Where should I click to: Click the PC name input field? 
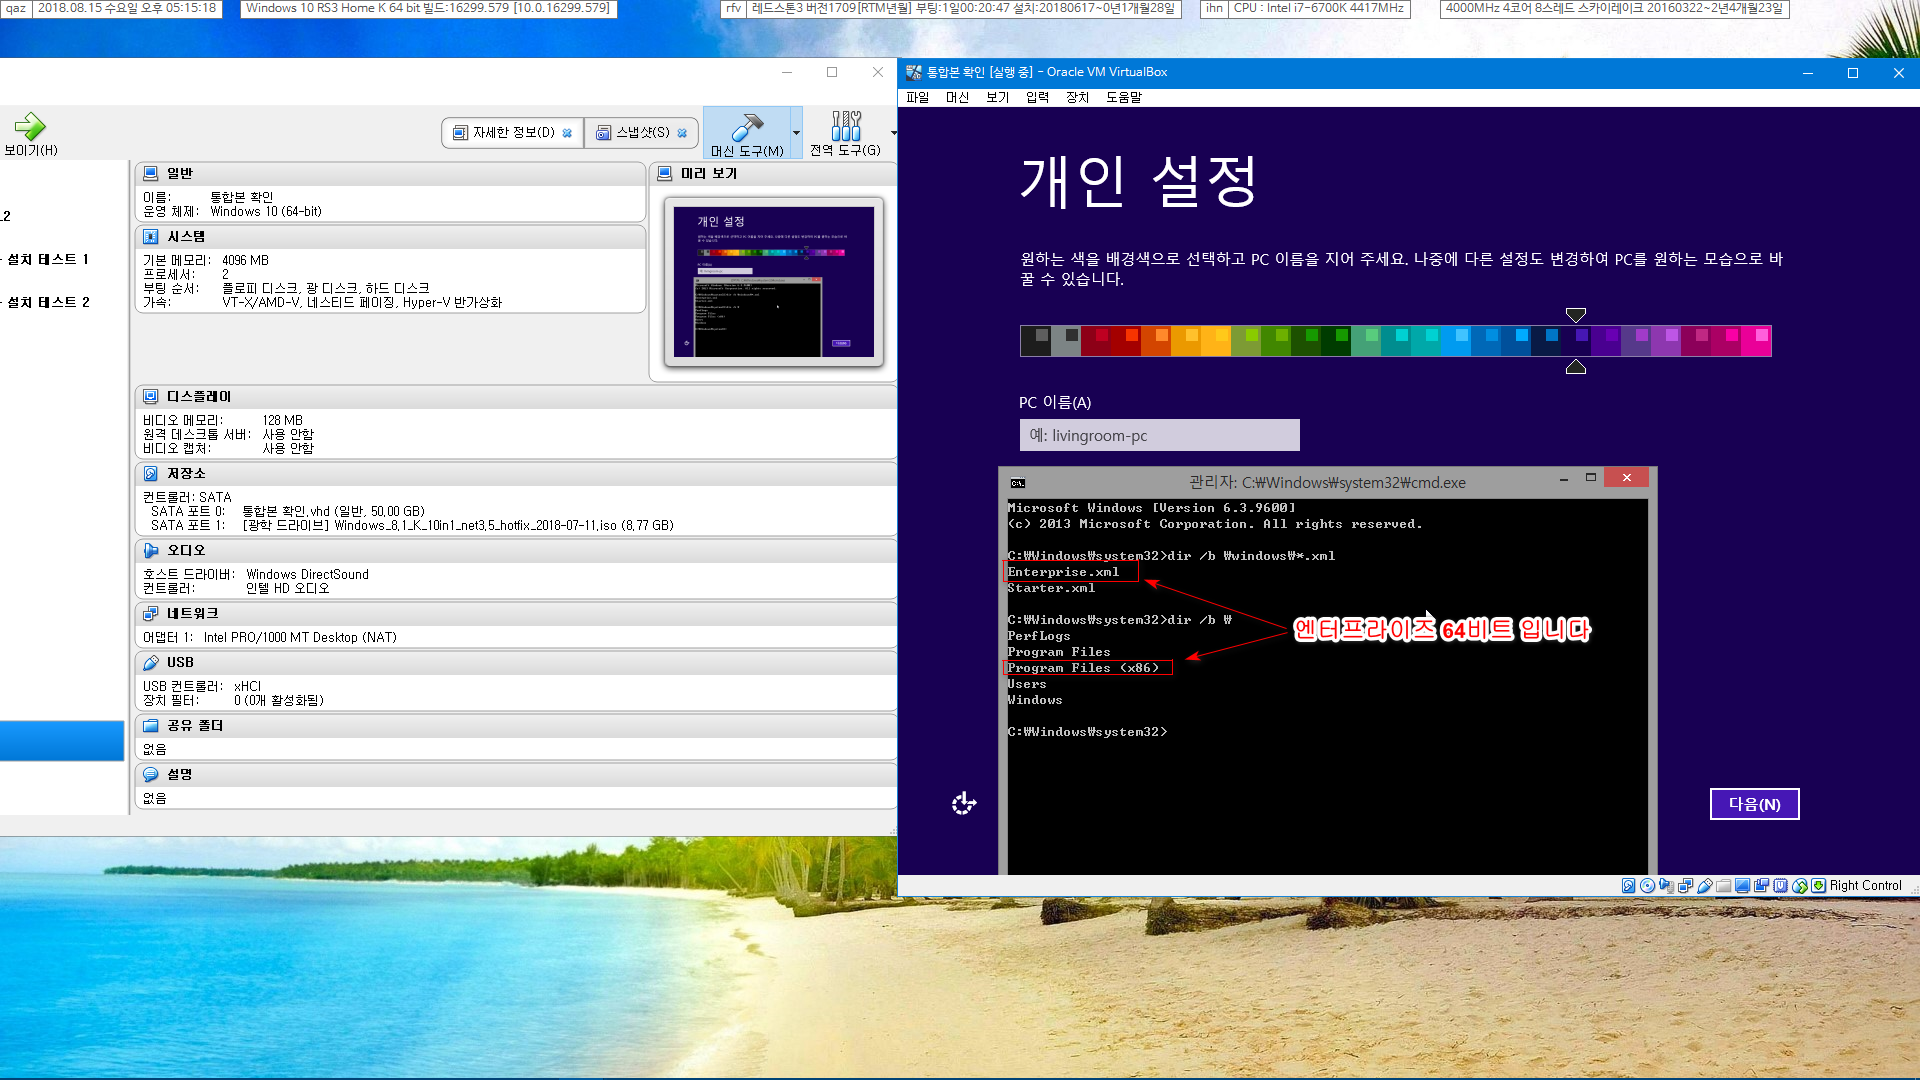click(1159, 435)
